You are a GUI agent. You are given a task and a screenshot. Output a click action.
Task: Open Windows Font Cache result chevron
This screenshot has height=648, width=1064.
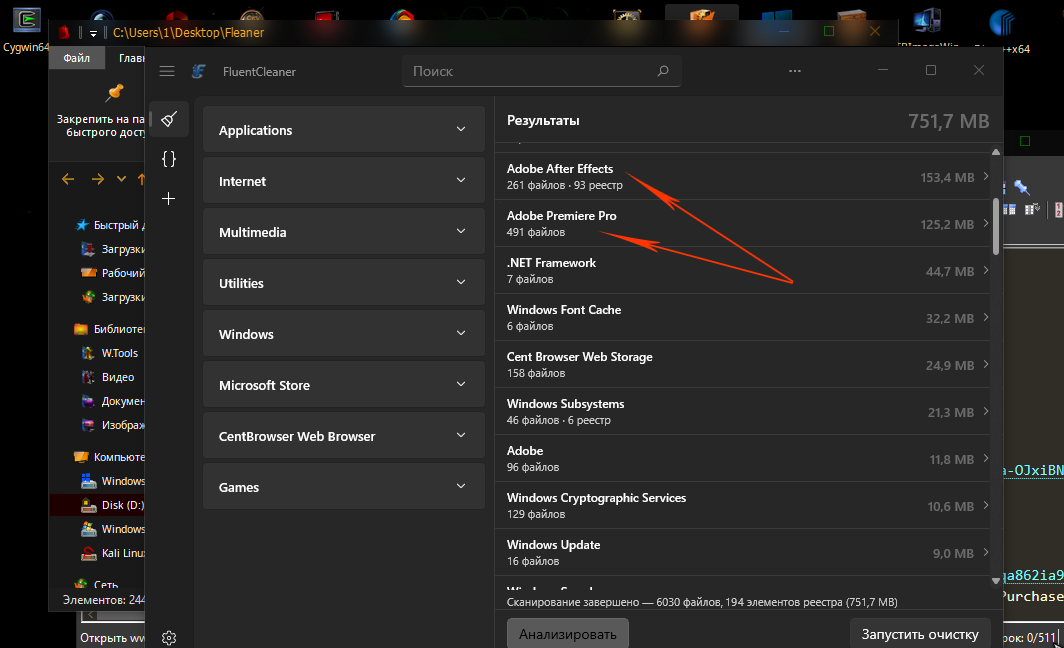(x=985, y=318)
